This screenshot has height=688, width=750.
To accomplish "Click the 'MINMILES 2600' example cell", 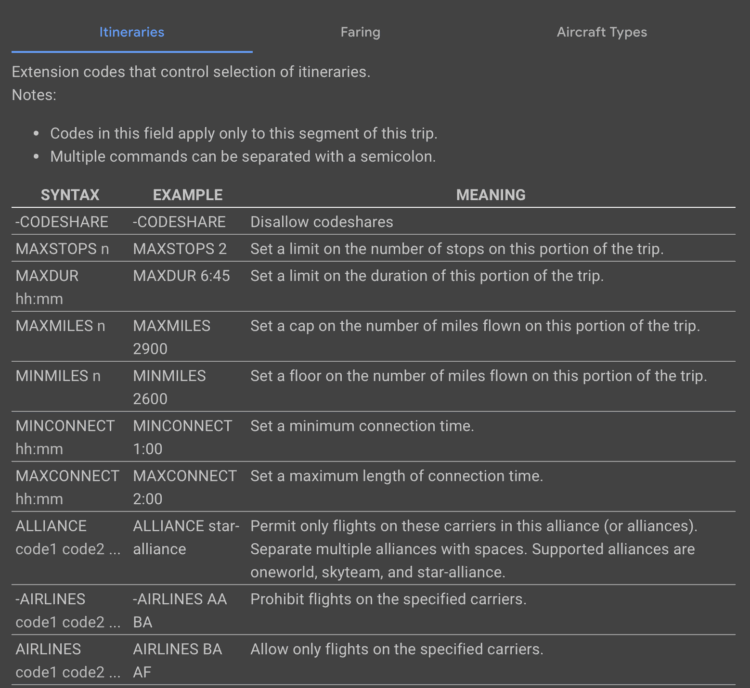I will 170,387.
